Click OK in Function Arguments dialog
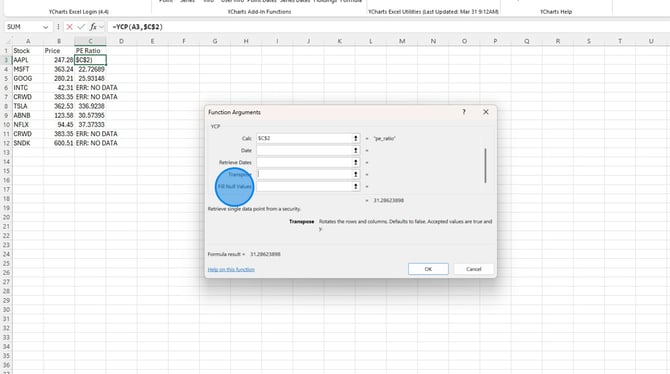670x374 pixels. (428, 269)
